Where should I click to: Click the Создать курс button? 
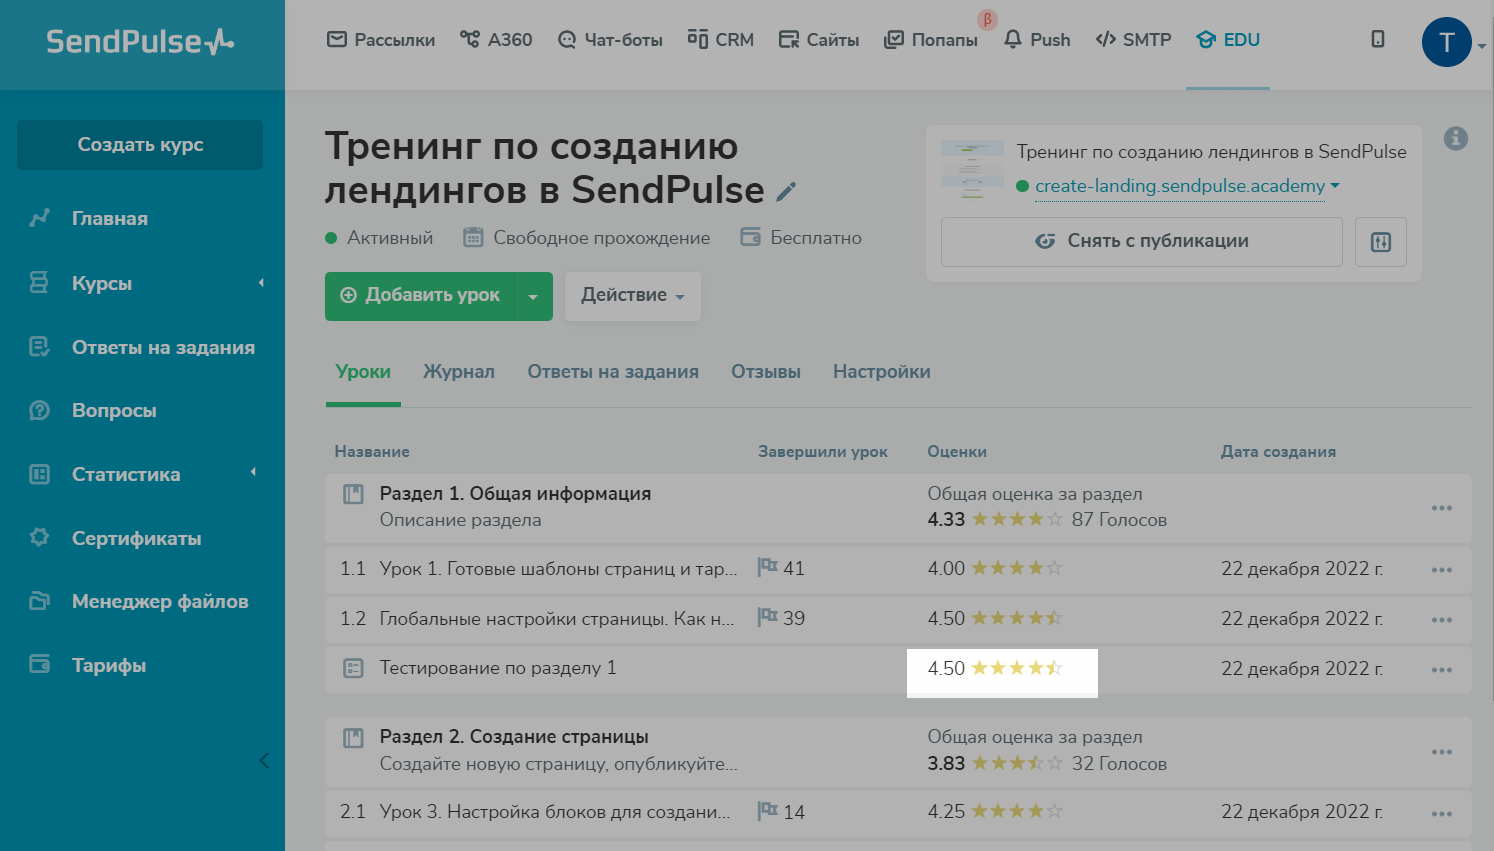click(140, 145)
